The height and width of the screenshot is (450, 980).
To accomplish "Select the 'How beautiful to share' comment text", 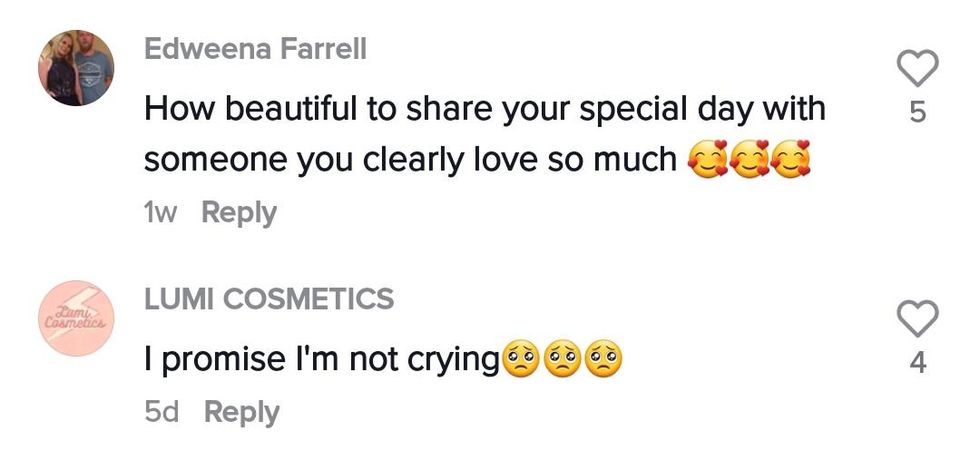I will pos(485,109).
